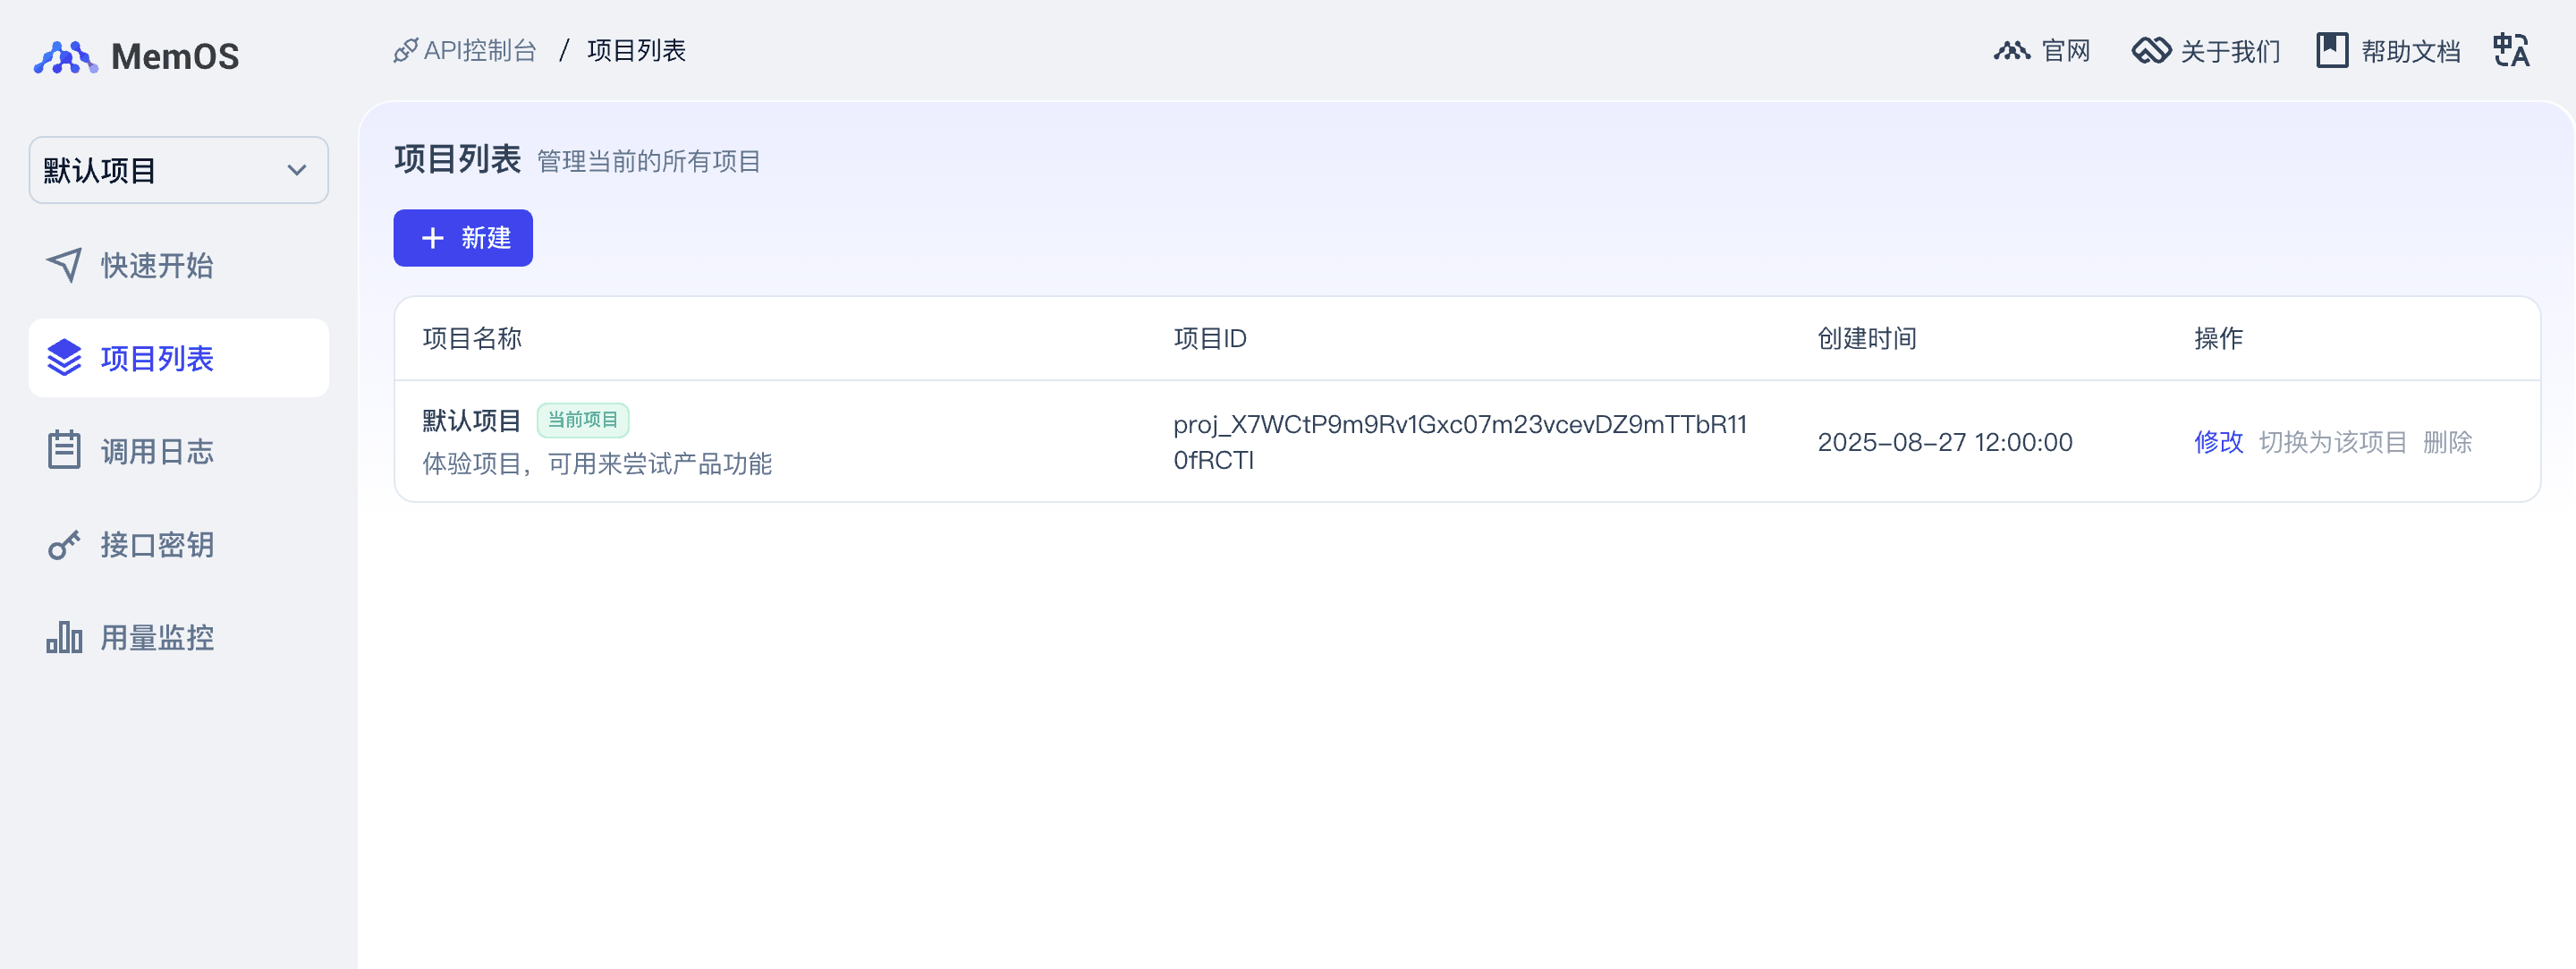Click the MemOS logo icon
This screenshot has width=2576, height=969.
[x=65, y=57]
